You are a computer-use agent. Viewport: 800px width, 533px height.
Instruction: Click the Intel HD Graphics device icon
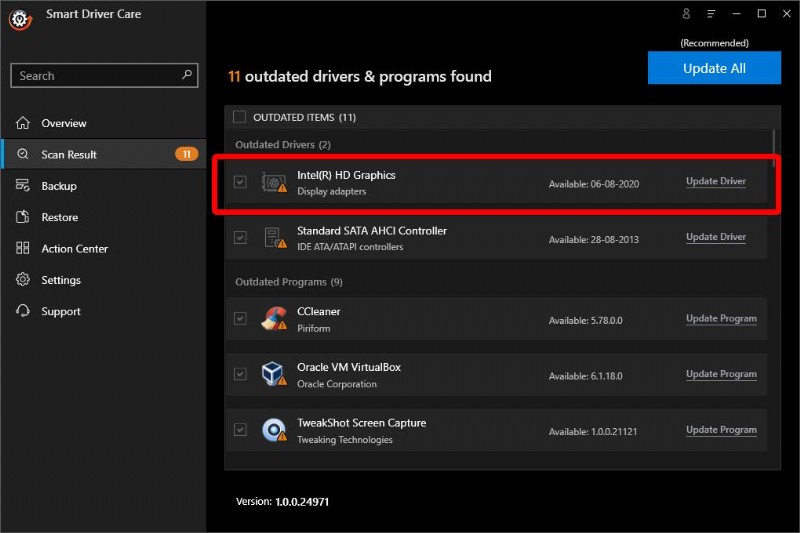click(274, 182)
